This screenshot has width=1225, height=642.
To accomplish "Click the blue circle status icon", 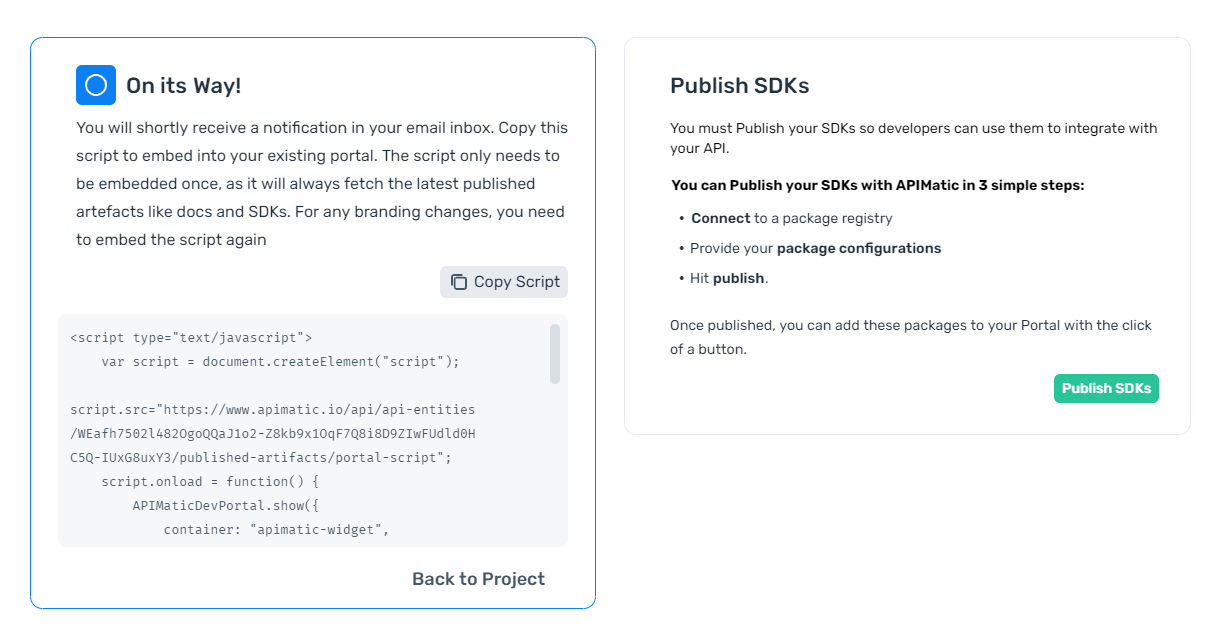I will coord(96,85).
